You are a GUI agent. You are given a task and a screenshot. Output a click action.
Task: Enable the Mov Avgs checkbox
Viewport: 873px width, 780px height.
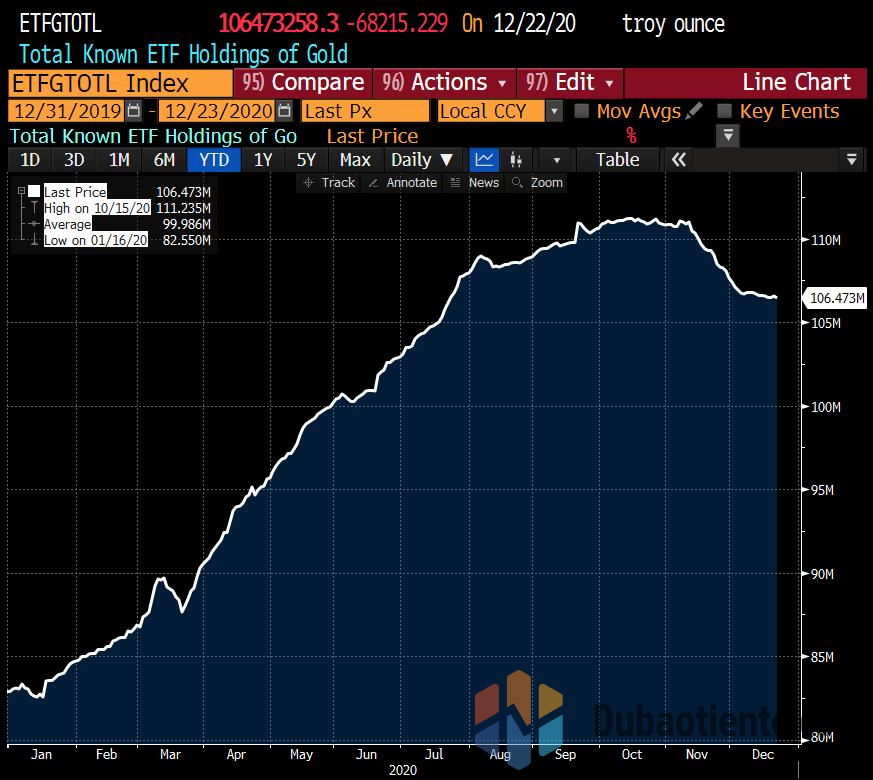582,111
